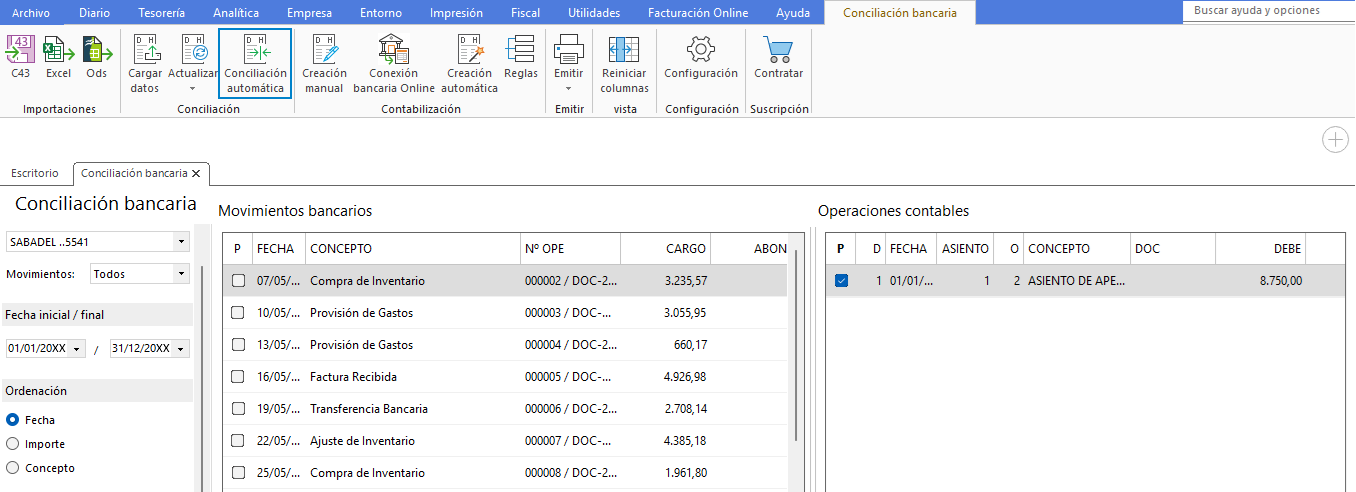
Task: Open the final date 31/12/20XX picker
Action: point(181,348)
